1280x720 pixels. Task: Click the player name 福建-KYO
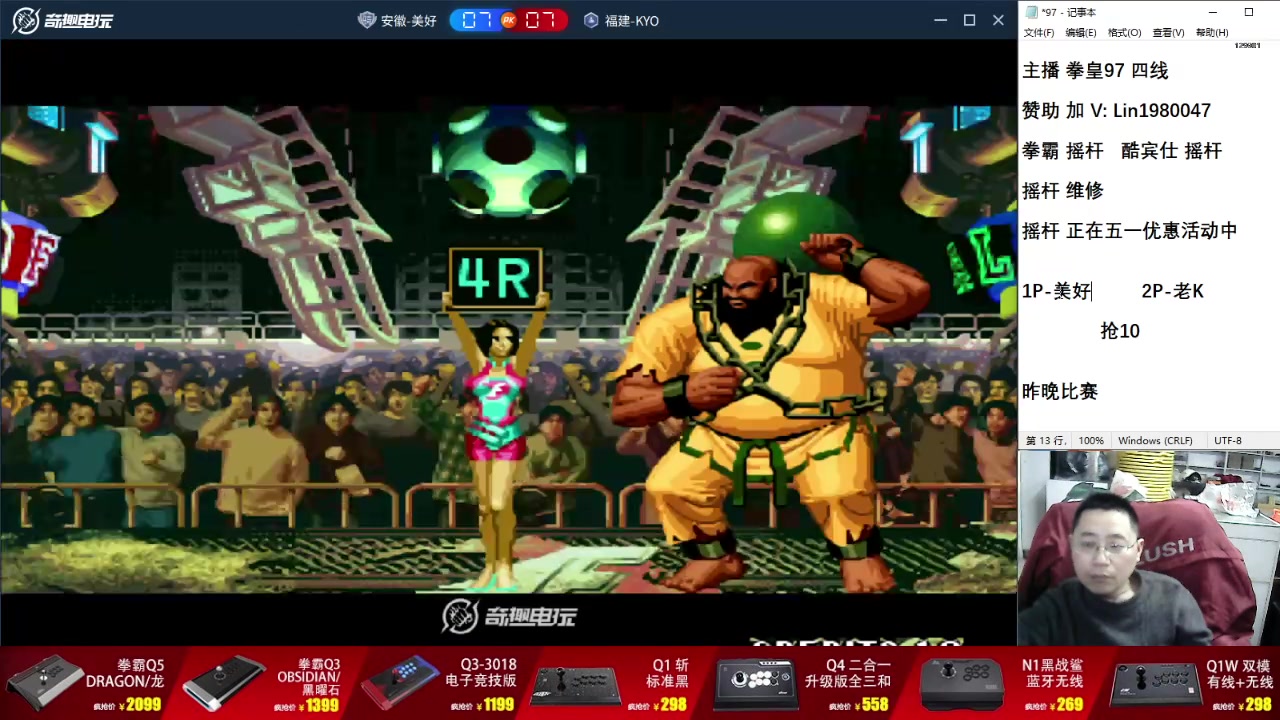tap(631, 21)
